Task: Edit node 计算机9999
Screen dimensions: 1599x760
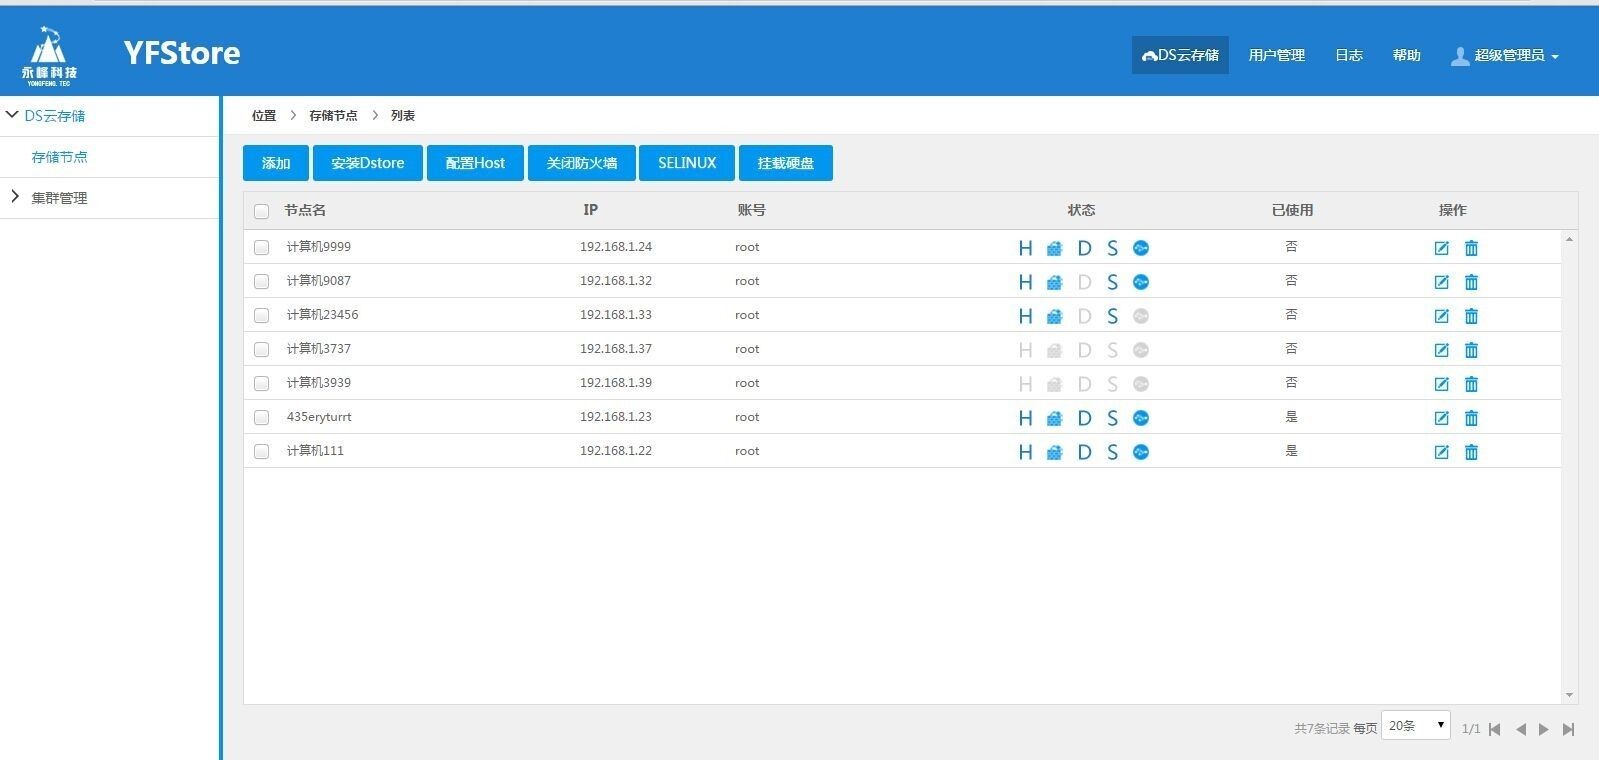Action: click(x=1441, y=248)
